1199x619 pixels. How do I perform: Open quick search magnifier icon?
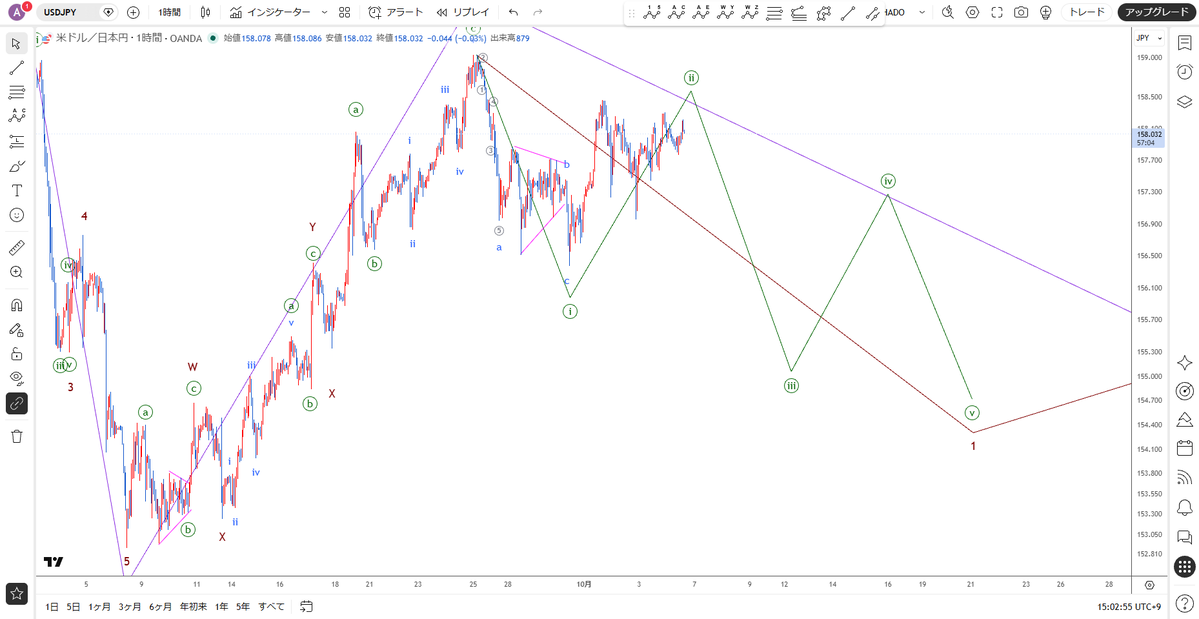pos(947,12)
